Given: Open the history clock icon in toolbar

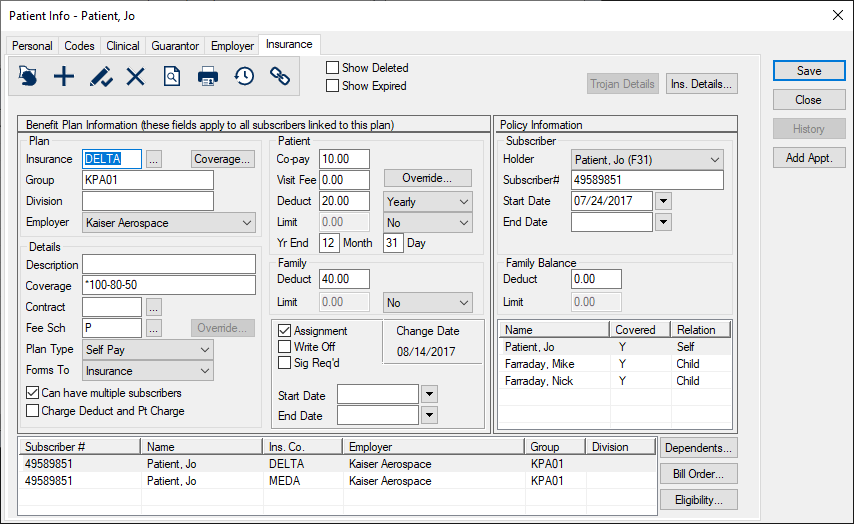Looking at the screenshot, I should click(244, 76).
